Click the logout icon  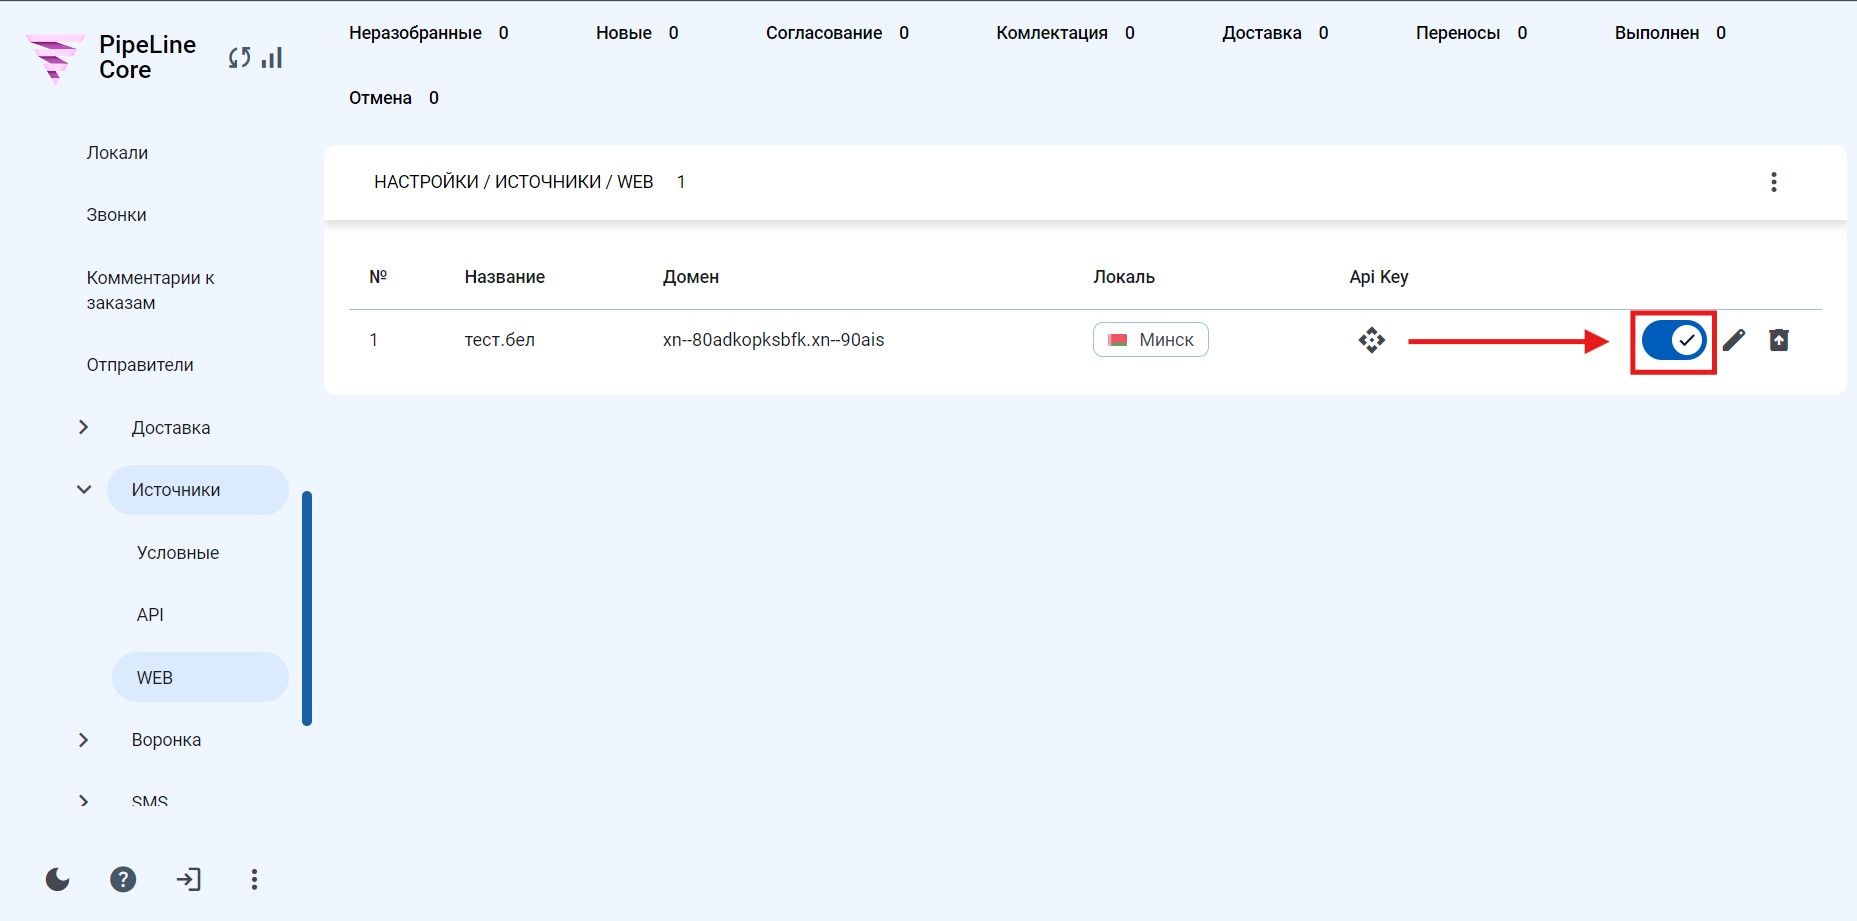[x=189, y=879]
